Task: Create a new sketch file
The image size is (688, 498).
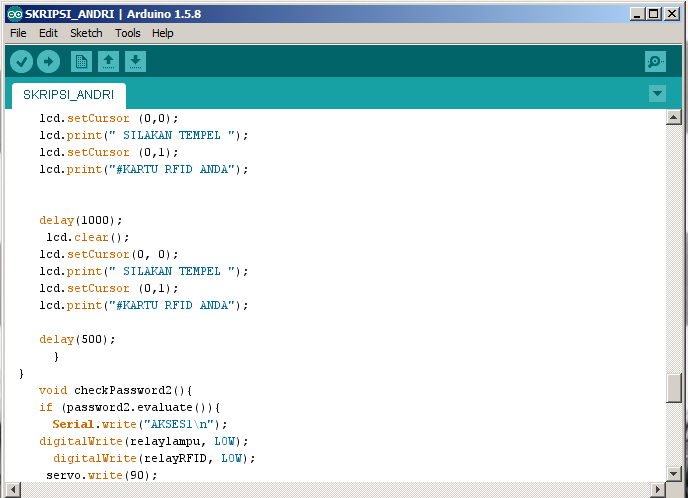Action: (x=81, y=61)
